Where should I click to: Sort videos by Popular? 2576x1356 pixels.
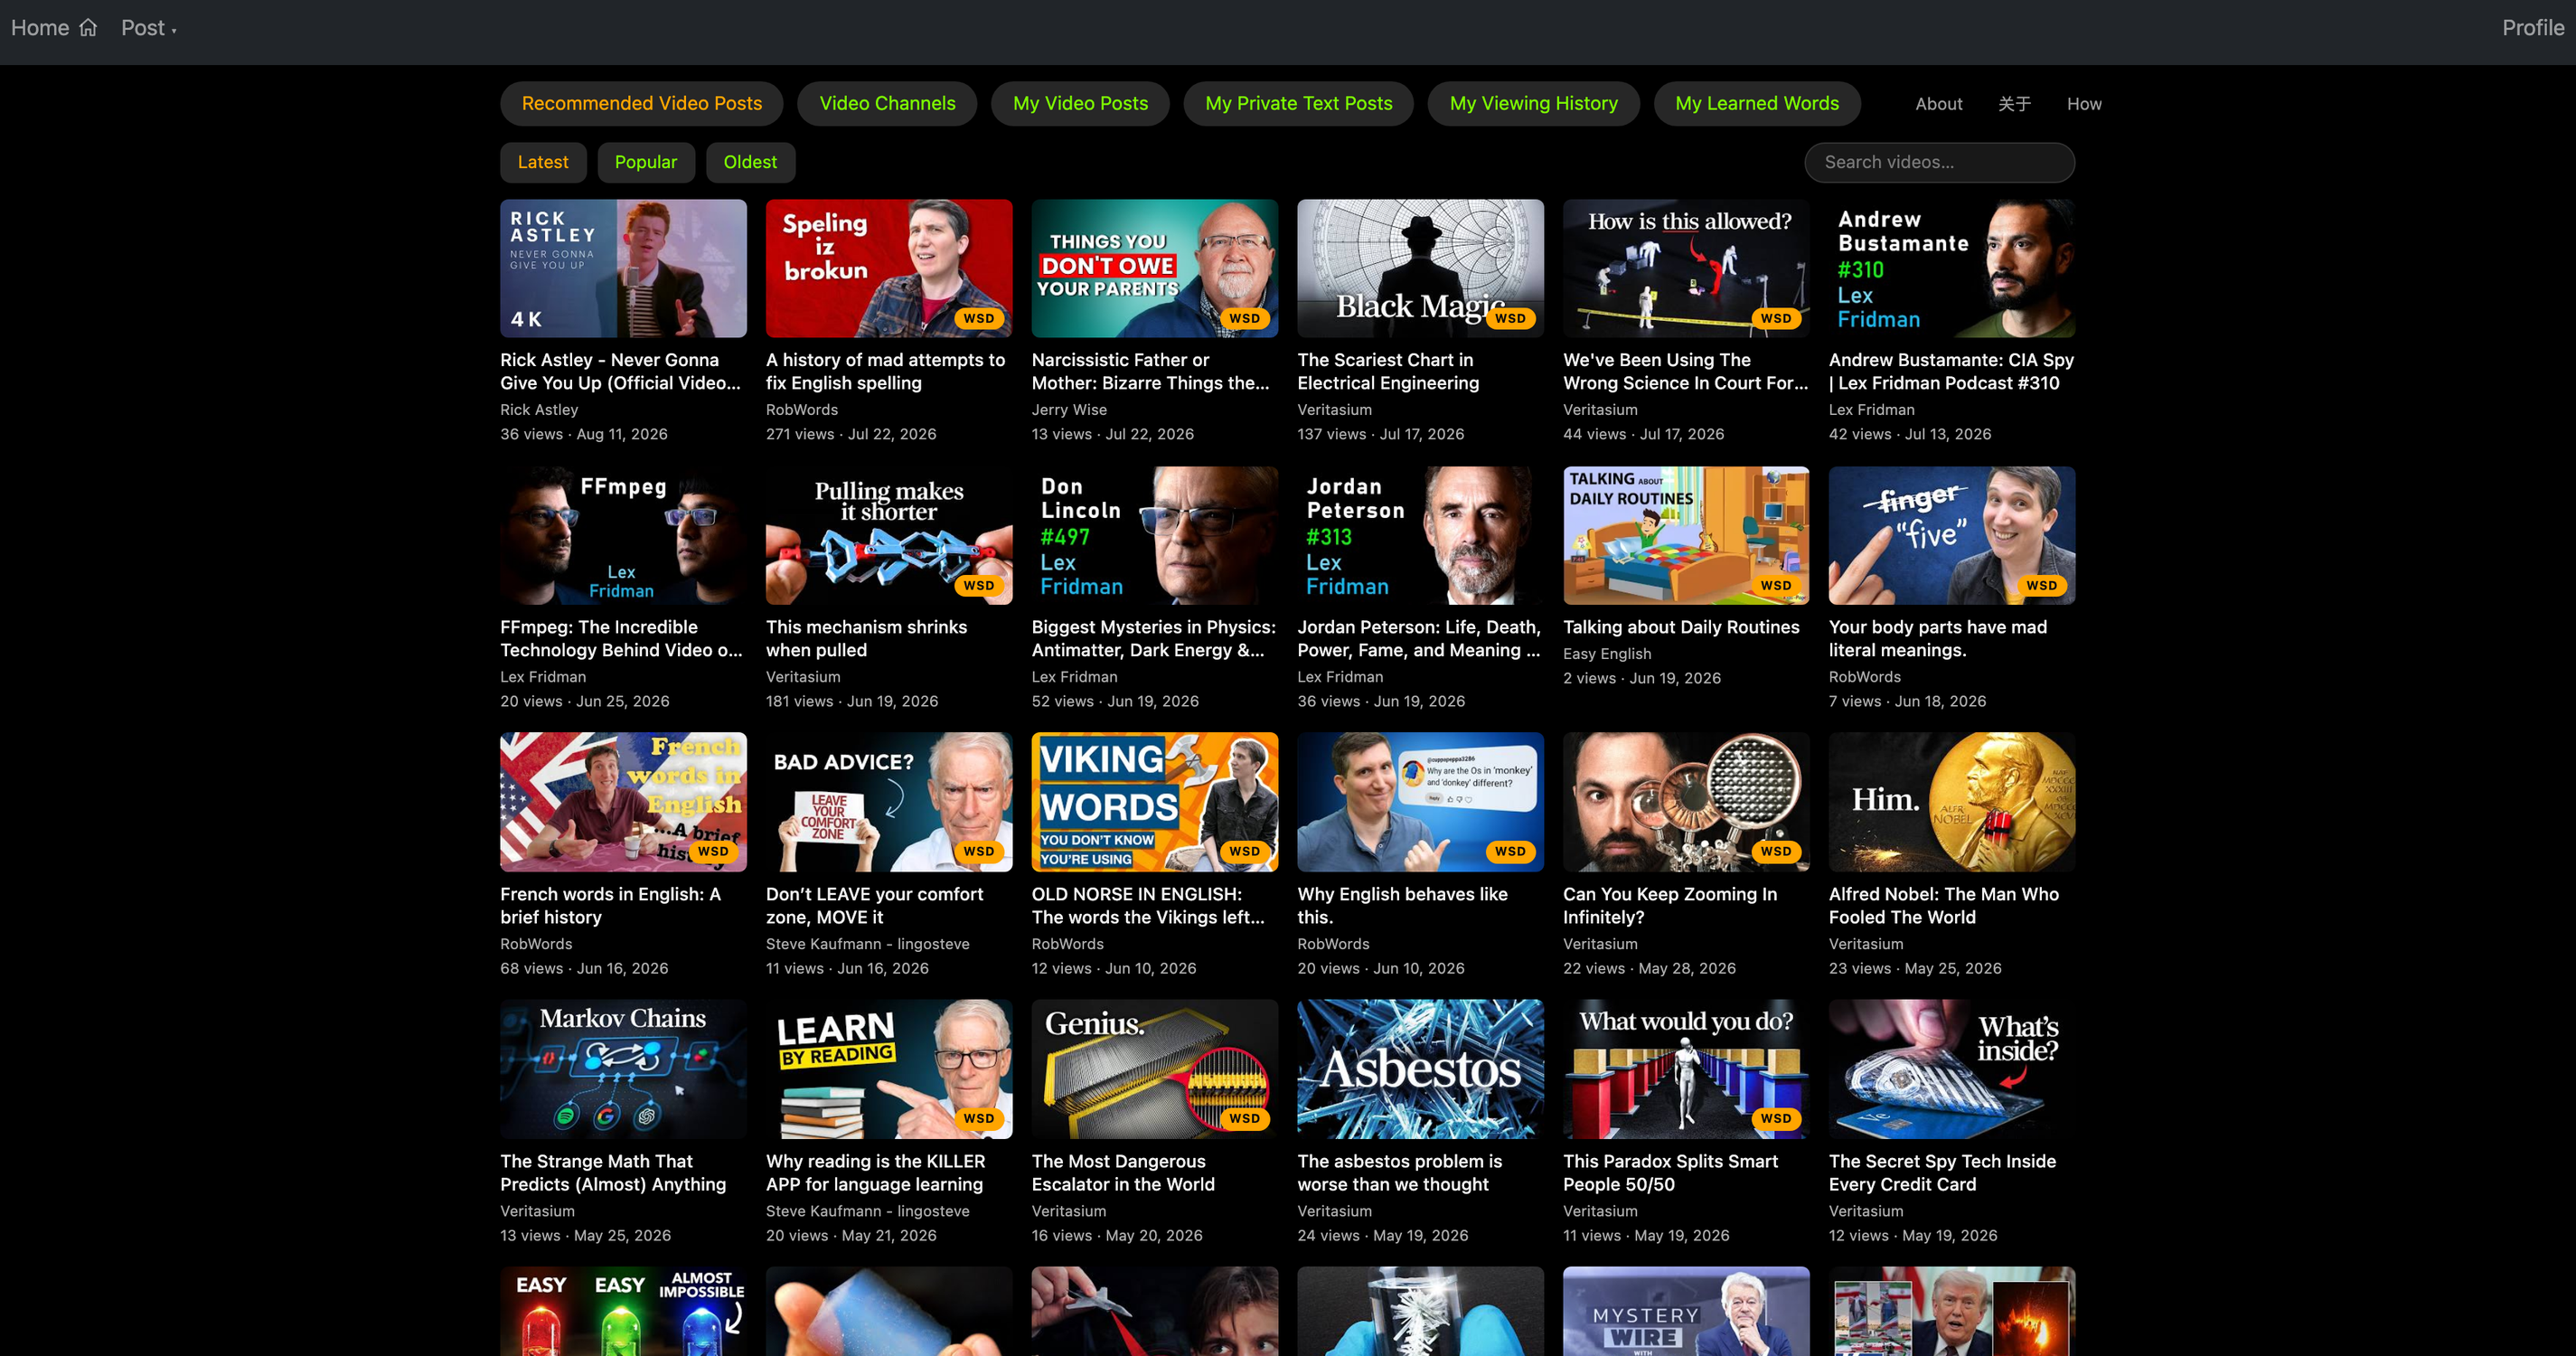click(x=646, y=162)
